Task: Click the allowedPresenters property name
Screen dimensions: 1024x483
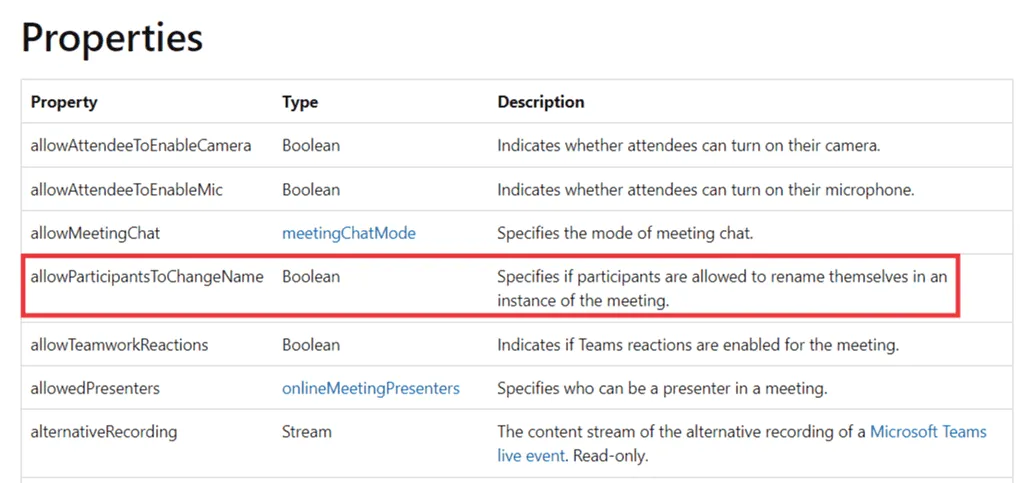Action: pos(95,388)
